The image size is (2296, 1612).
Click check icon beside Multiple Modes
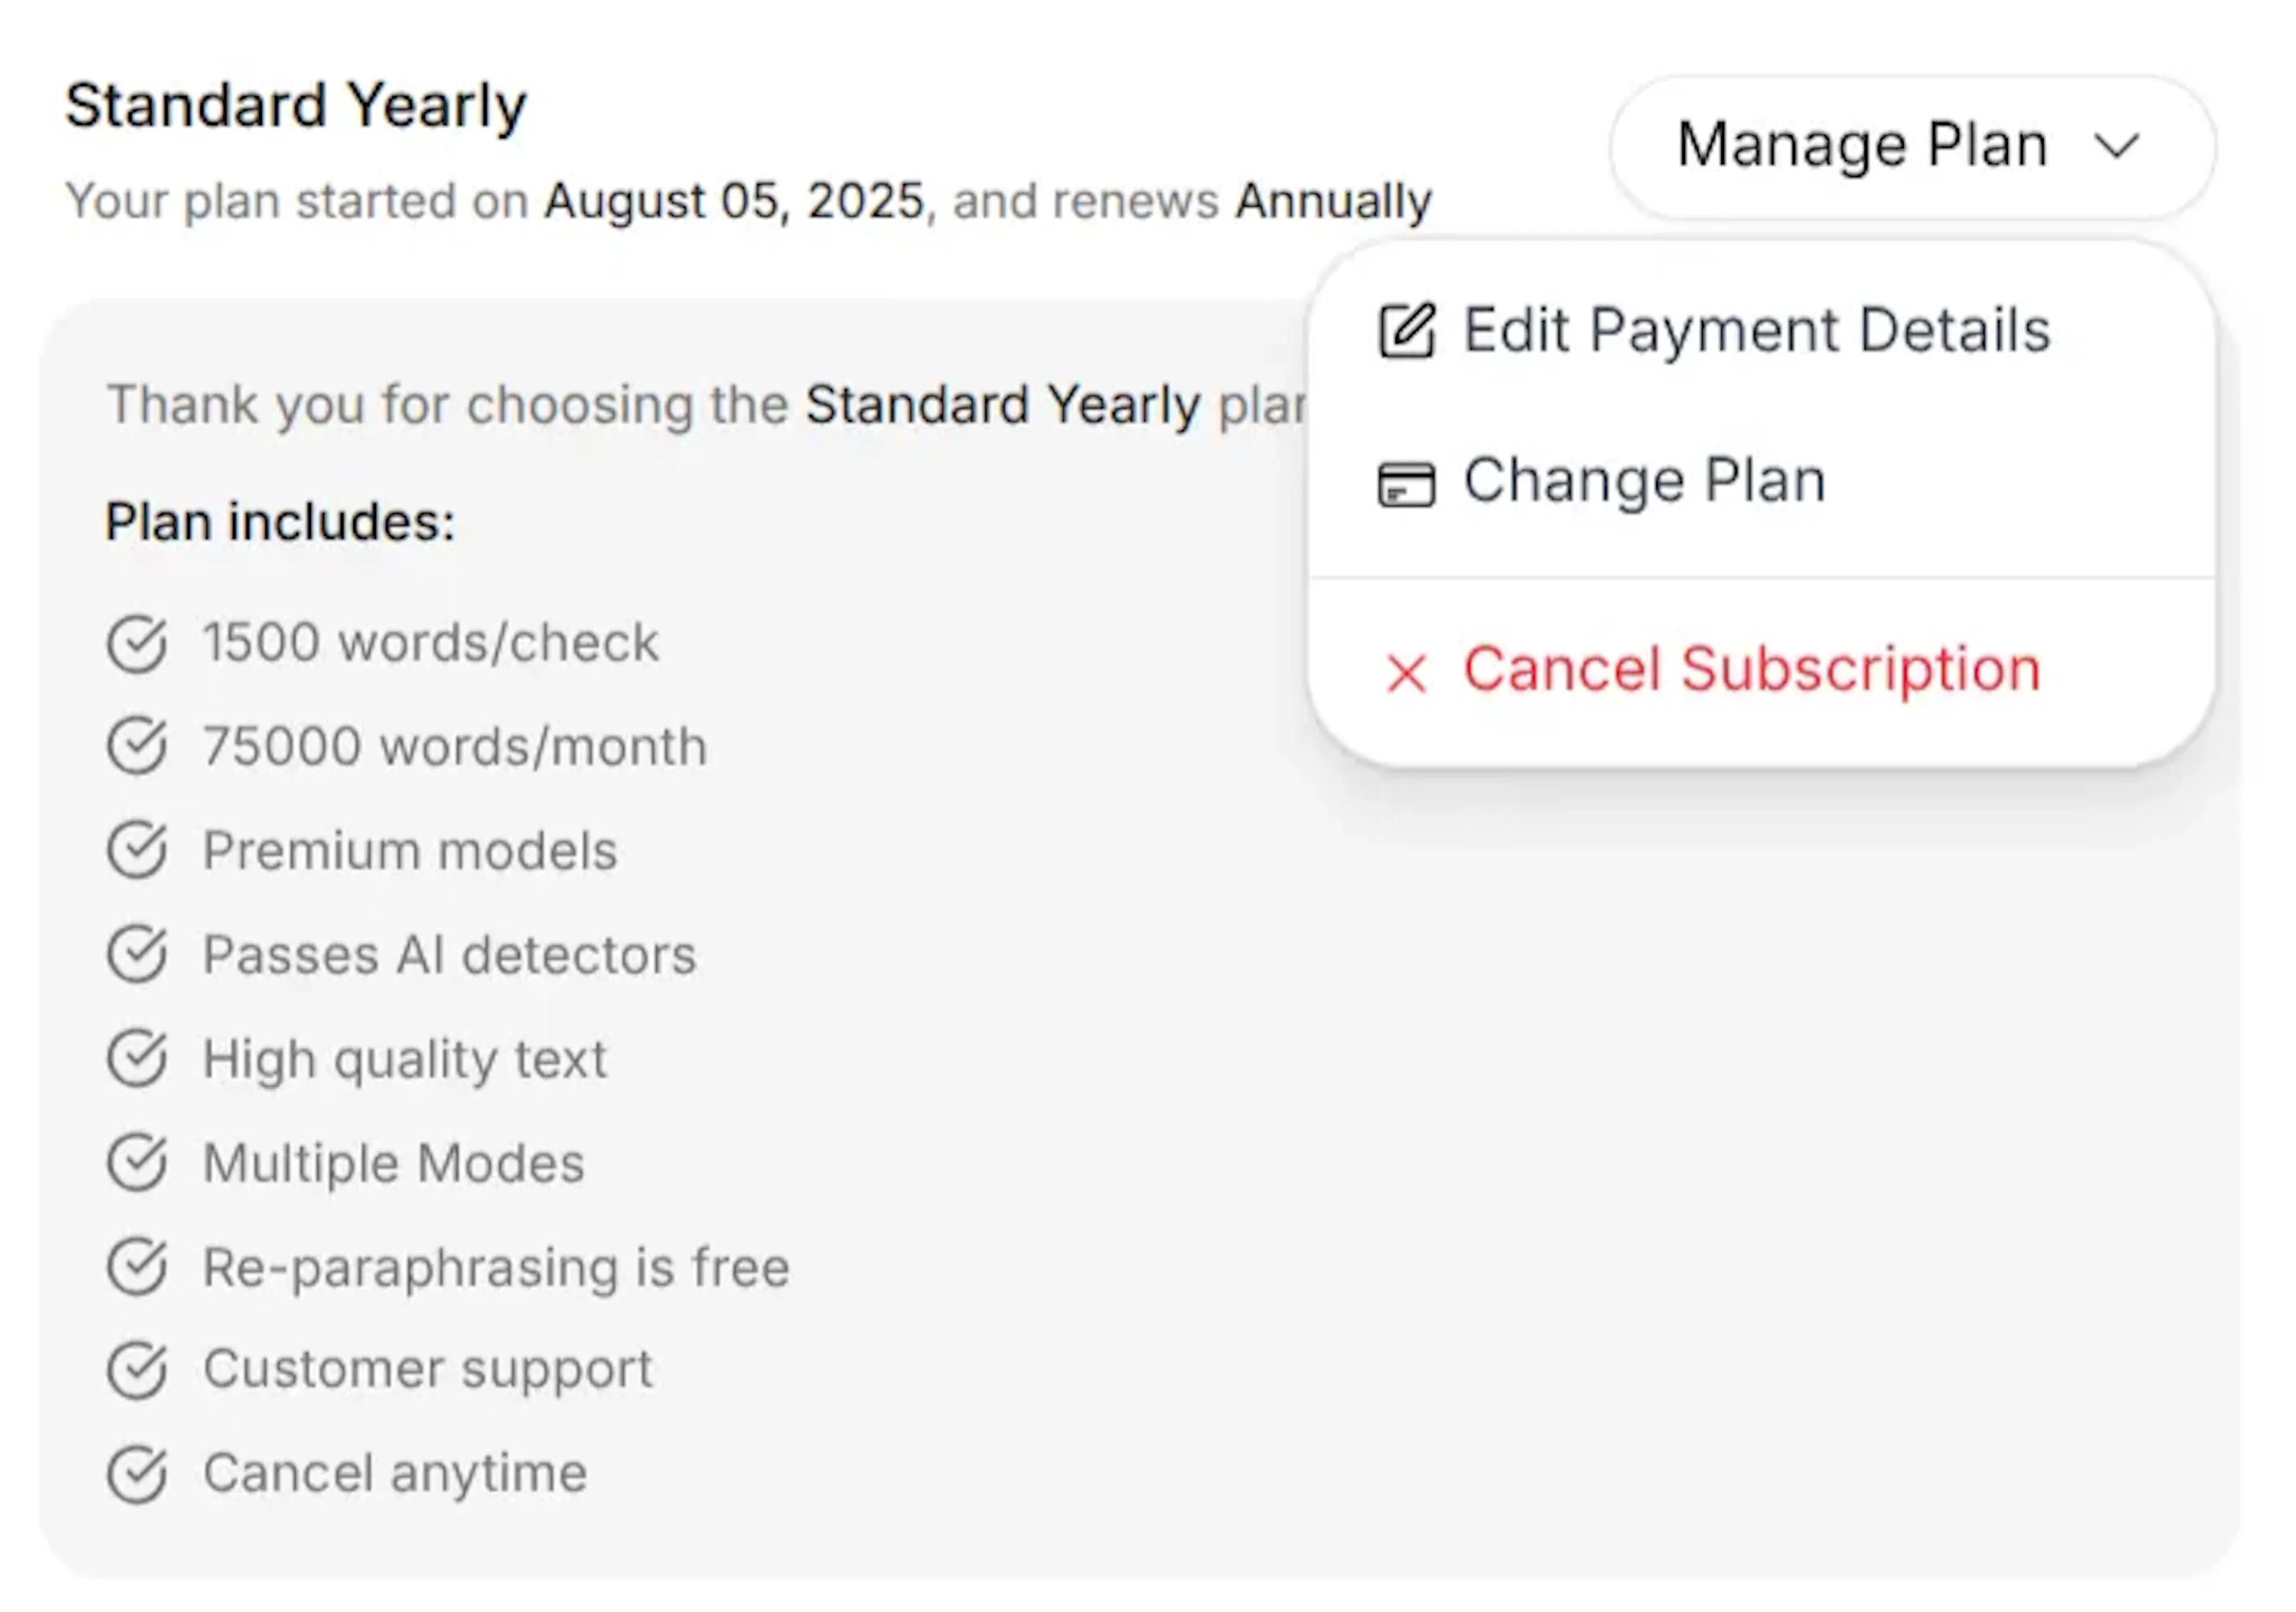(x=137, y=1162)
